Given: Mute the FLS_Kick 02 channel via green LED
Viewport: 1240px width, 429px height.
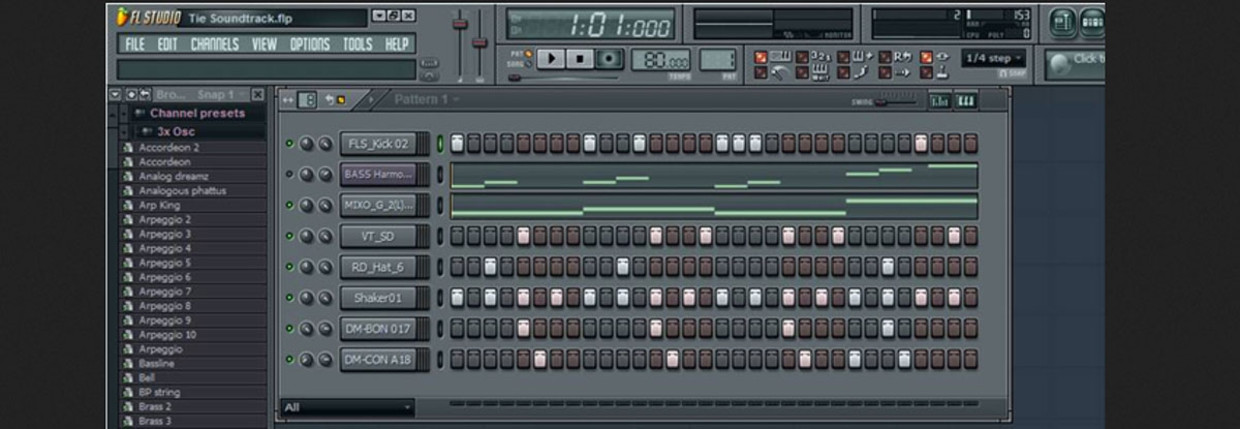Looking at the screenshot, I should 290,143.
